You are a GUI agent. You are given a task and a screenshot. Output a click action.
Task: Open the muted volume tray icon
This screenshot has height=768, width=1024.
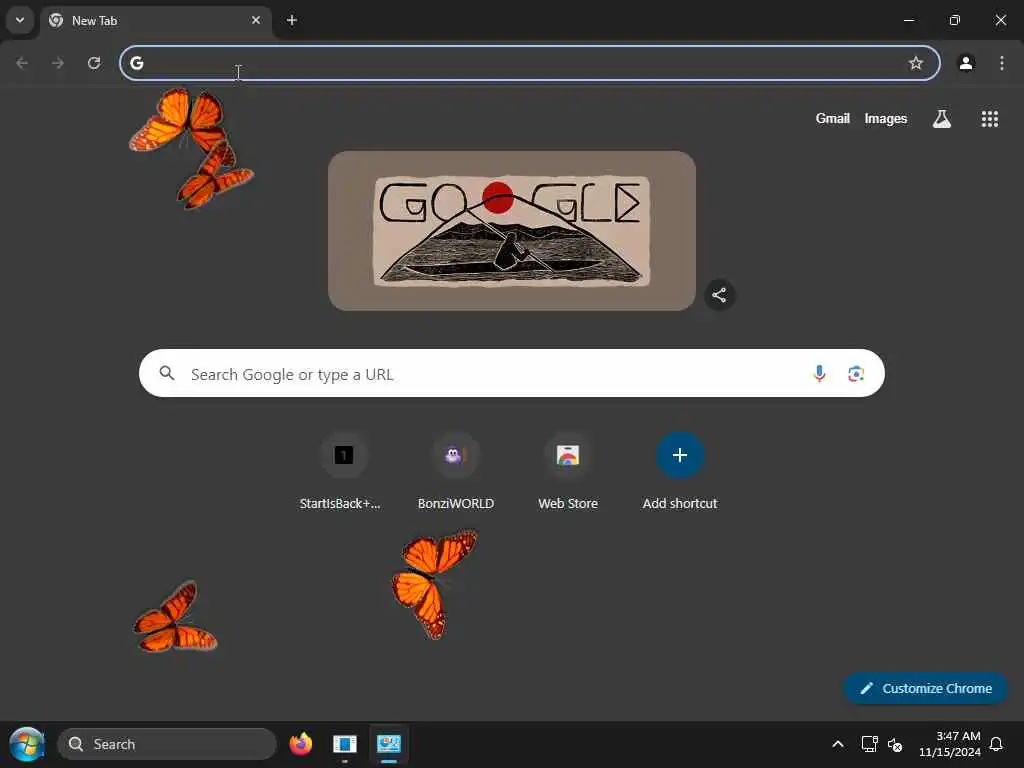pos(895,744)
